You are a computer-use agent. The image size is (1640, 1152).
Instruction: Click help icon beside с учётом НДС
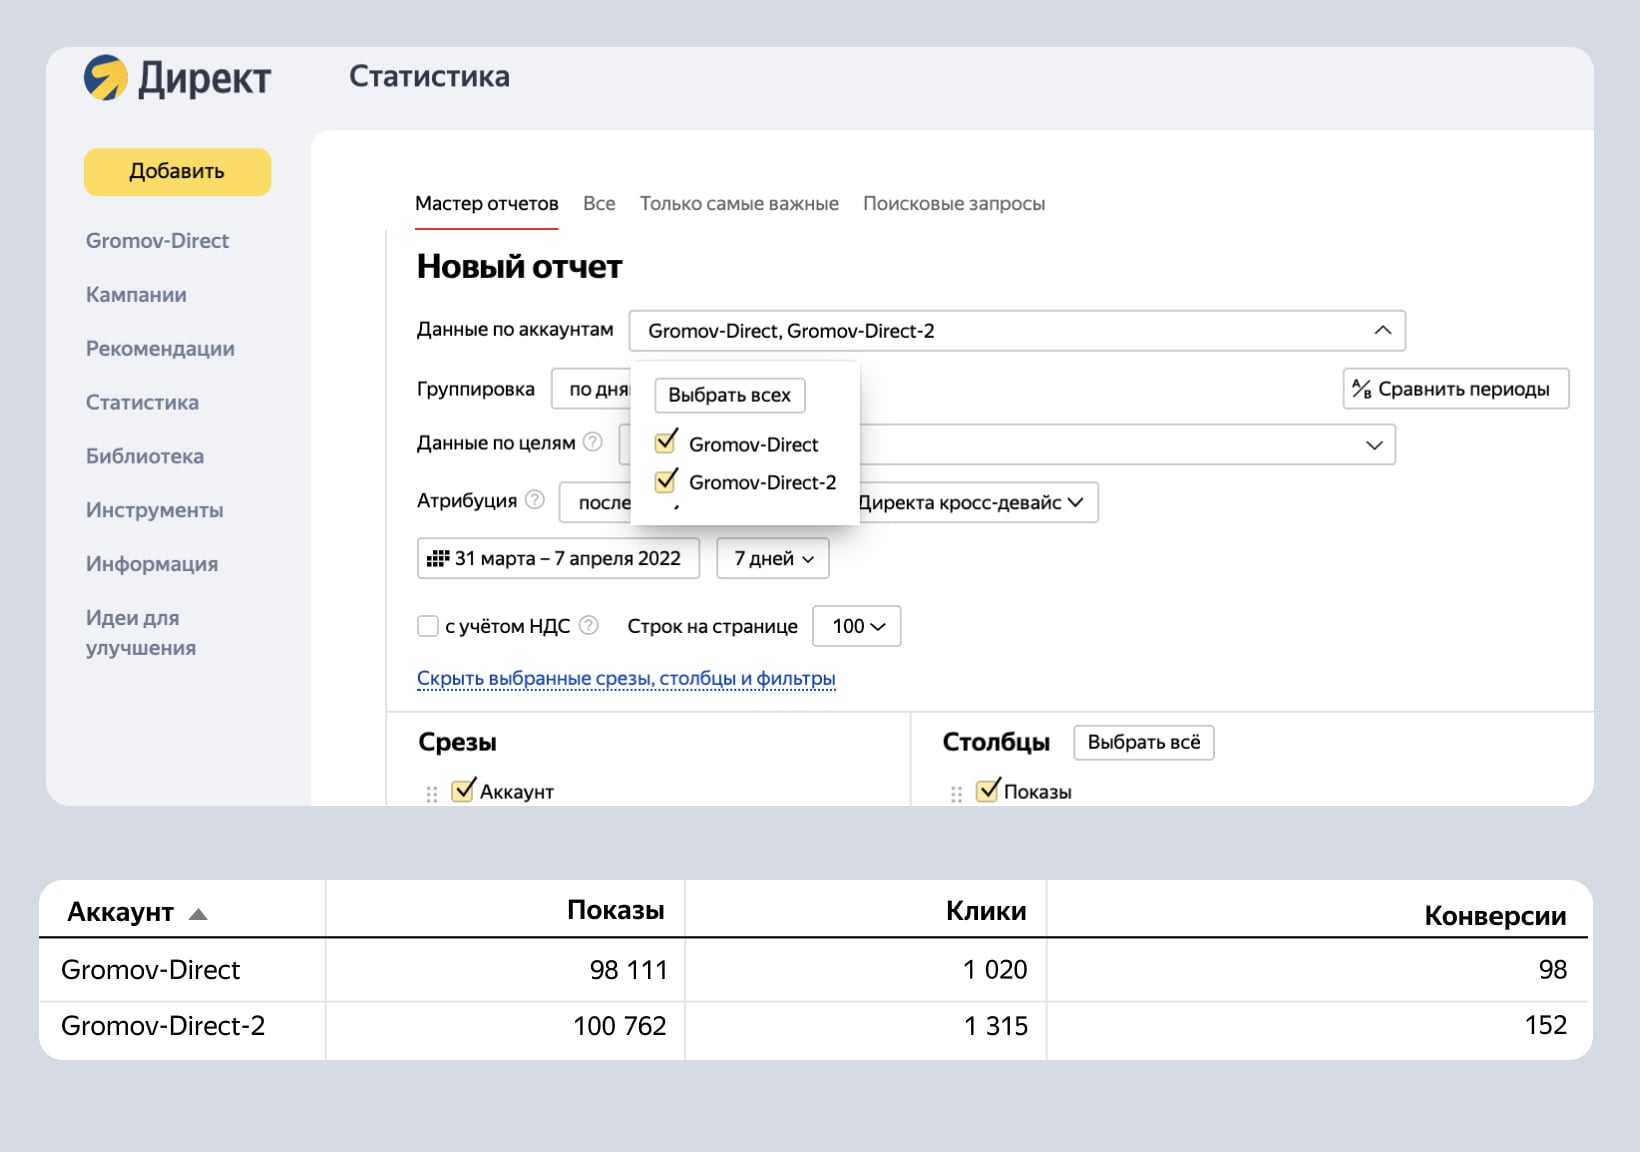tap(589, 626)
